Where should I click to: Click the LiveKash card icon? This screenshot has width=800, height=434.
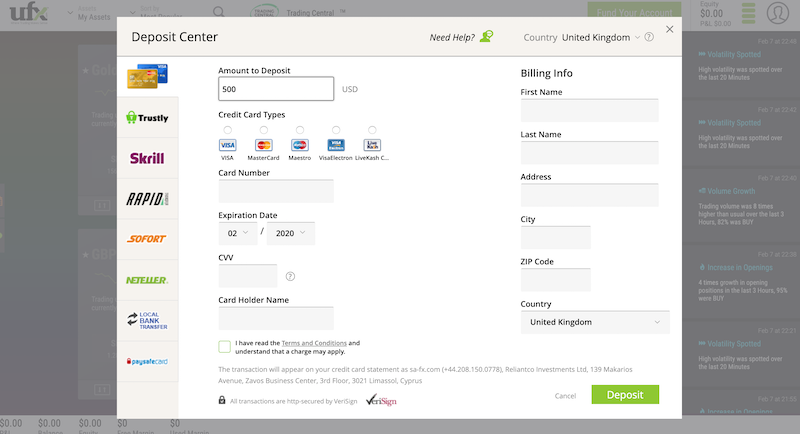372,145
